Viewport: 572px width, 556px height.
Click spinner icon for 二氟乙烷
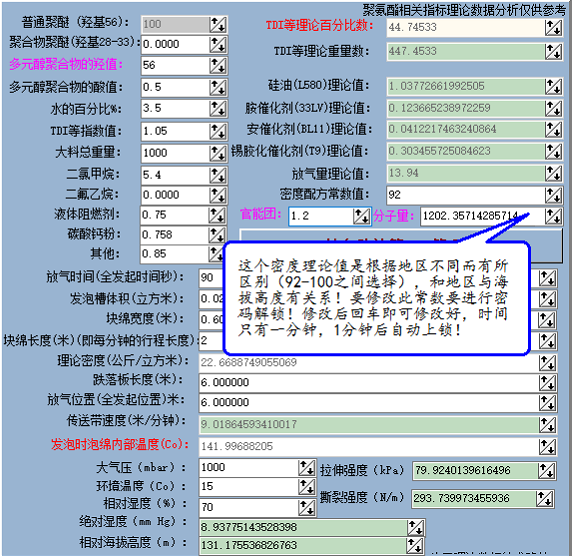(x=218, y=195)
